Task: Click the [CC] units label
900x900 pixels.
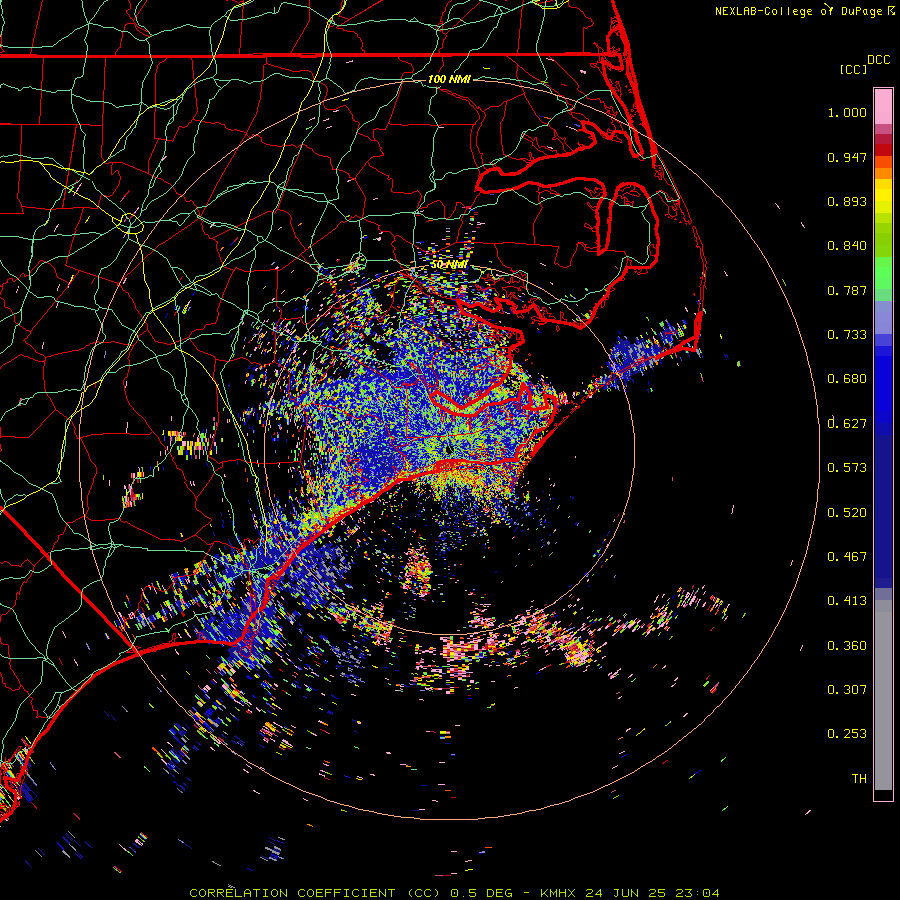Action: click(852, 69)
